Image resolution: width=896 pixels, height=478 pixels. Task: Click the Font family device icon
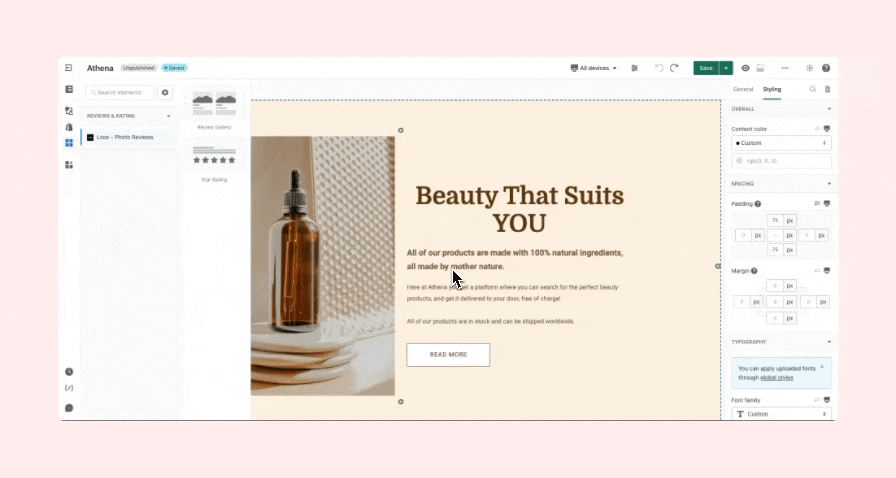click(x=826, y=400)
